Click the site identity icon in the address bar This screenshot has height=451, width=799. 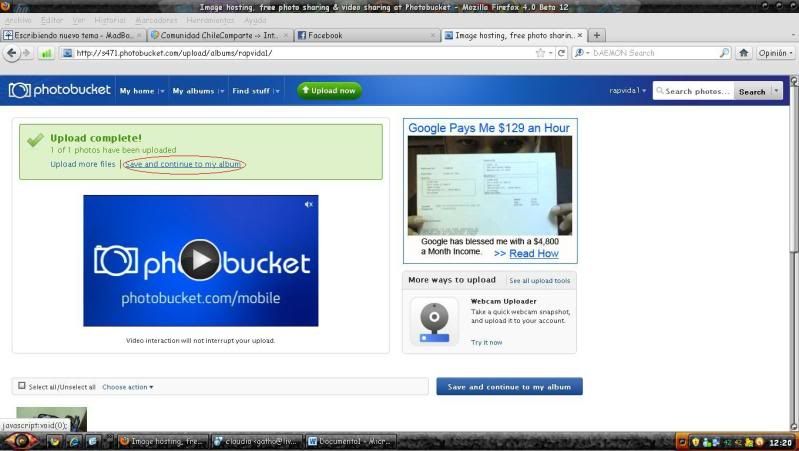[x=67, y=53]
